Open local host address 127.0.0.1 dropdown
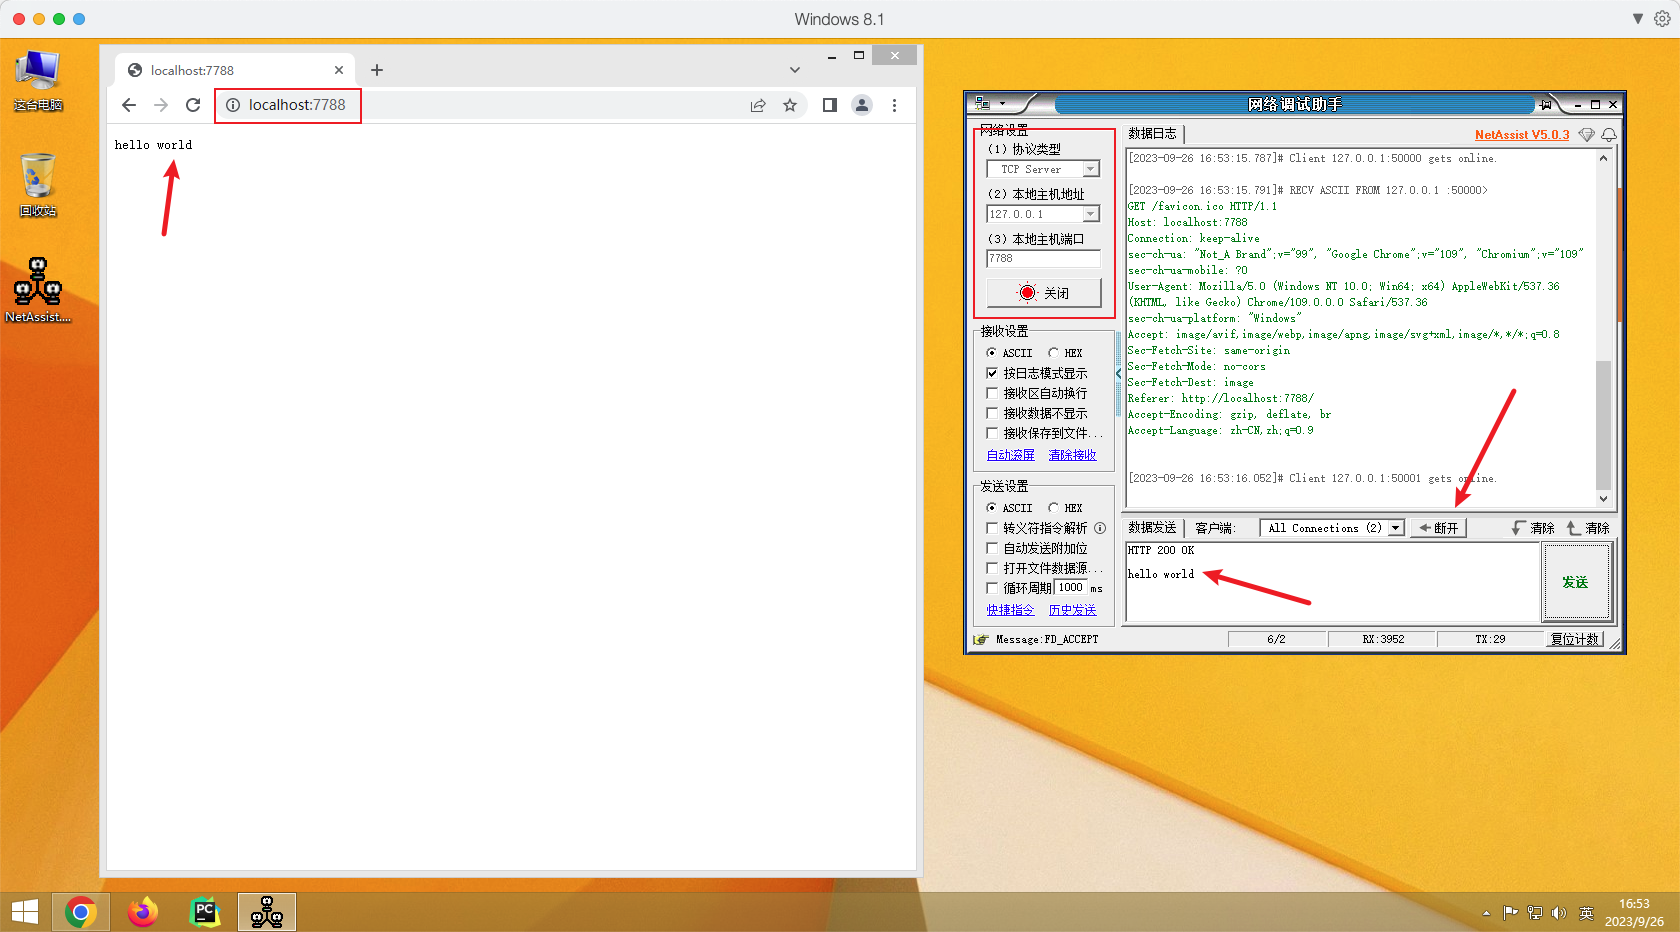The image size is (1680, 932). (1091, 214)
